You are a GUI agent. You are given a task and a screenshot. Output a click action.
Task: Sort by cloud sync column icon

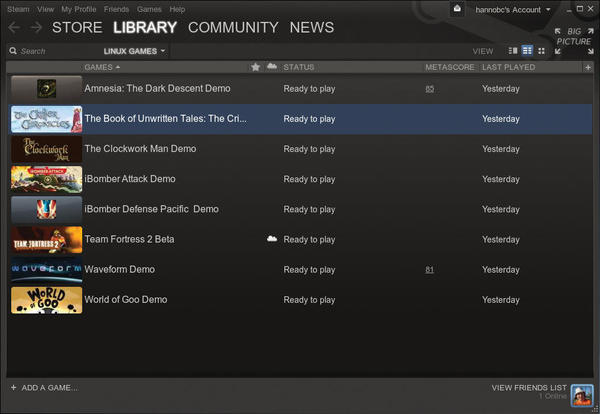pyautogui.click(x=272, y=67)
